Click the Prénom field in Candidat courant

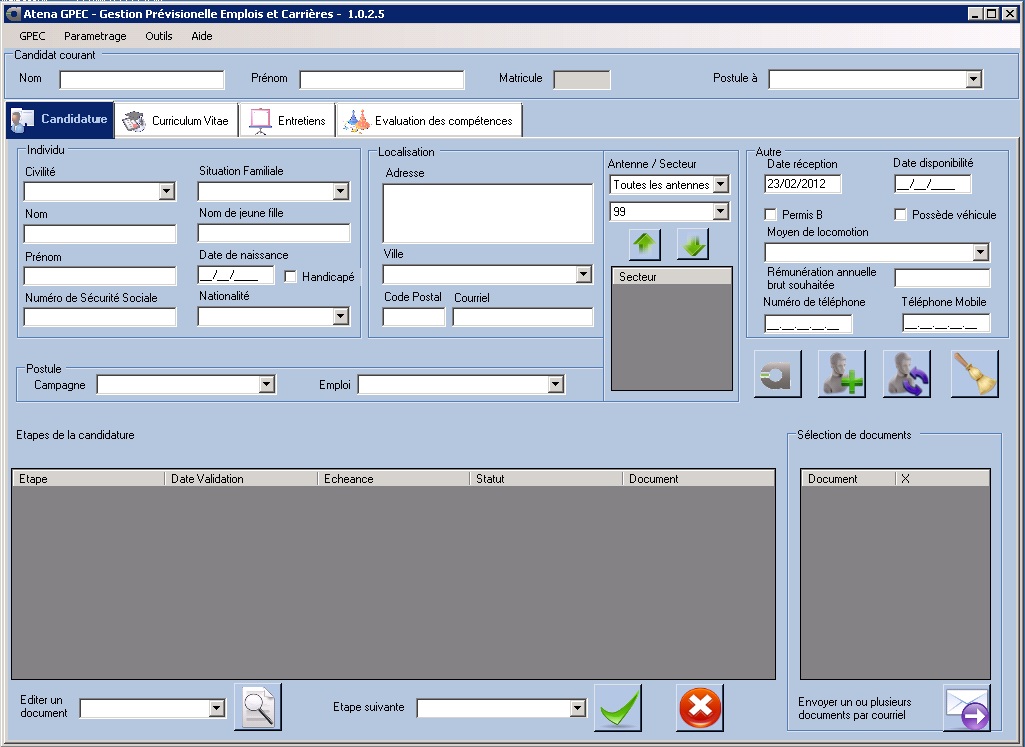pos(382,80)
